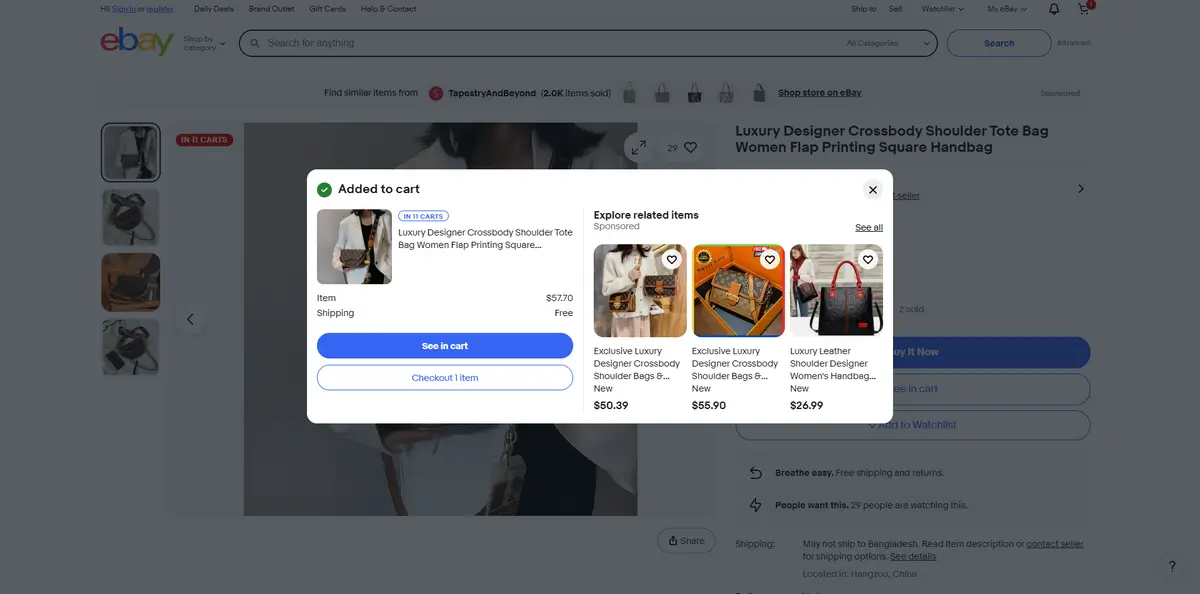Open the $55.90 related item image
1200x594 pixels.
coord(738,291)
